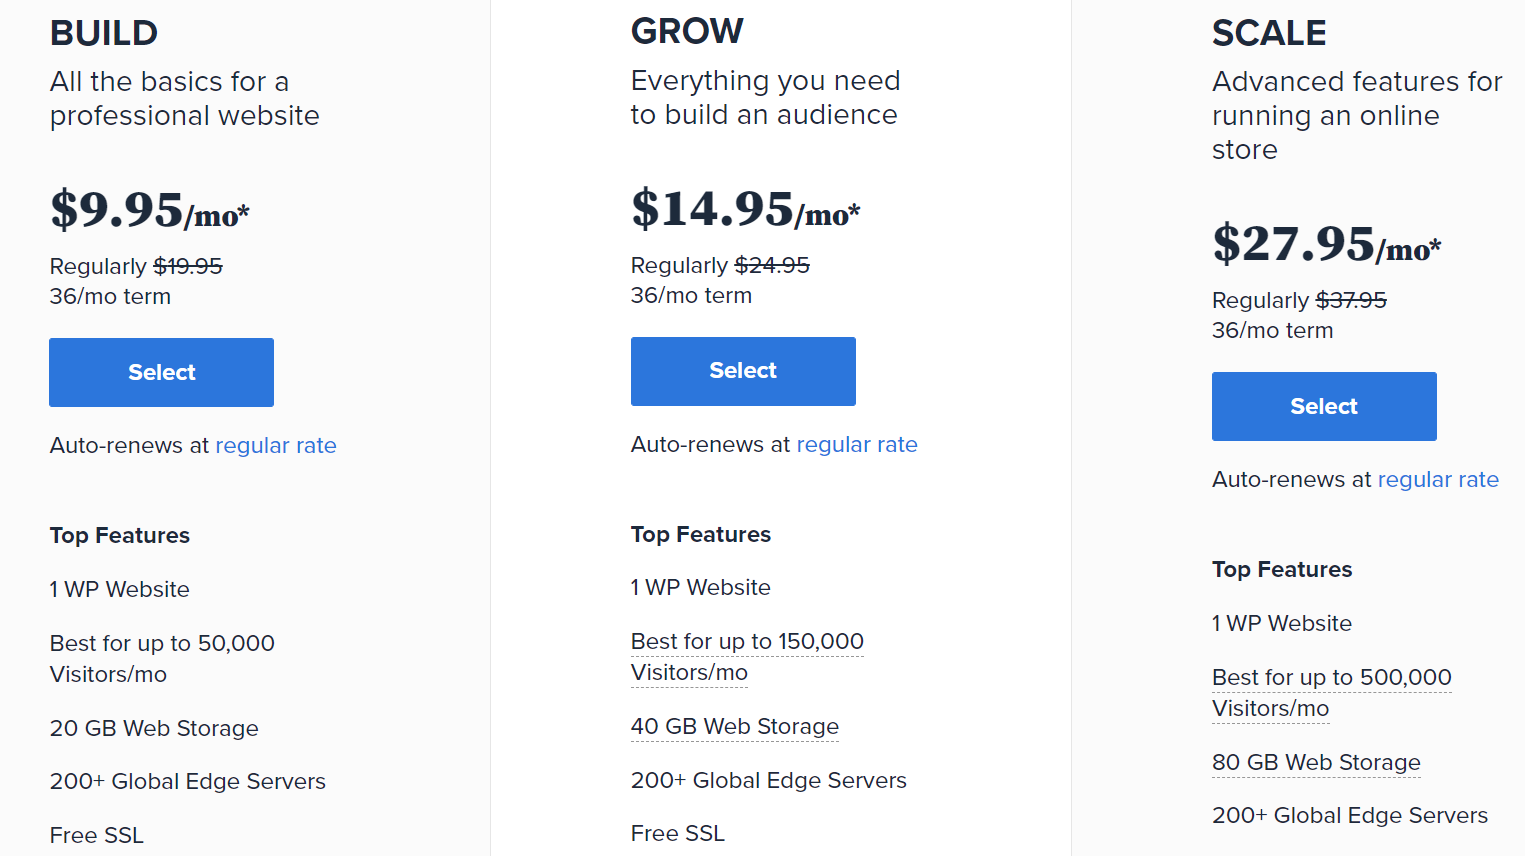Select the SCALE plan heading

tap(1269, 32)
